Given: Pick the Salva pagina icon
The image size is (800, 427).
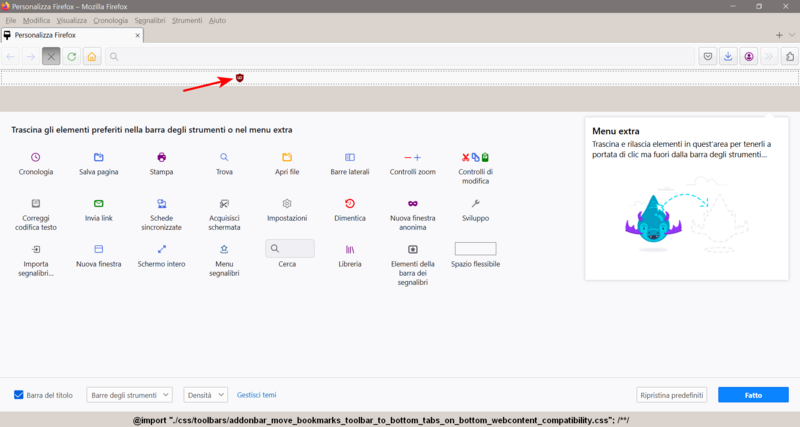Looking at the screenshot, I should click(x=98, y=157).
